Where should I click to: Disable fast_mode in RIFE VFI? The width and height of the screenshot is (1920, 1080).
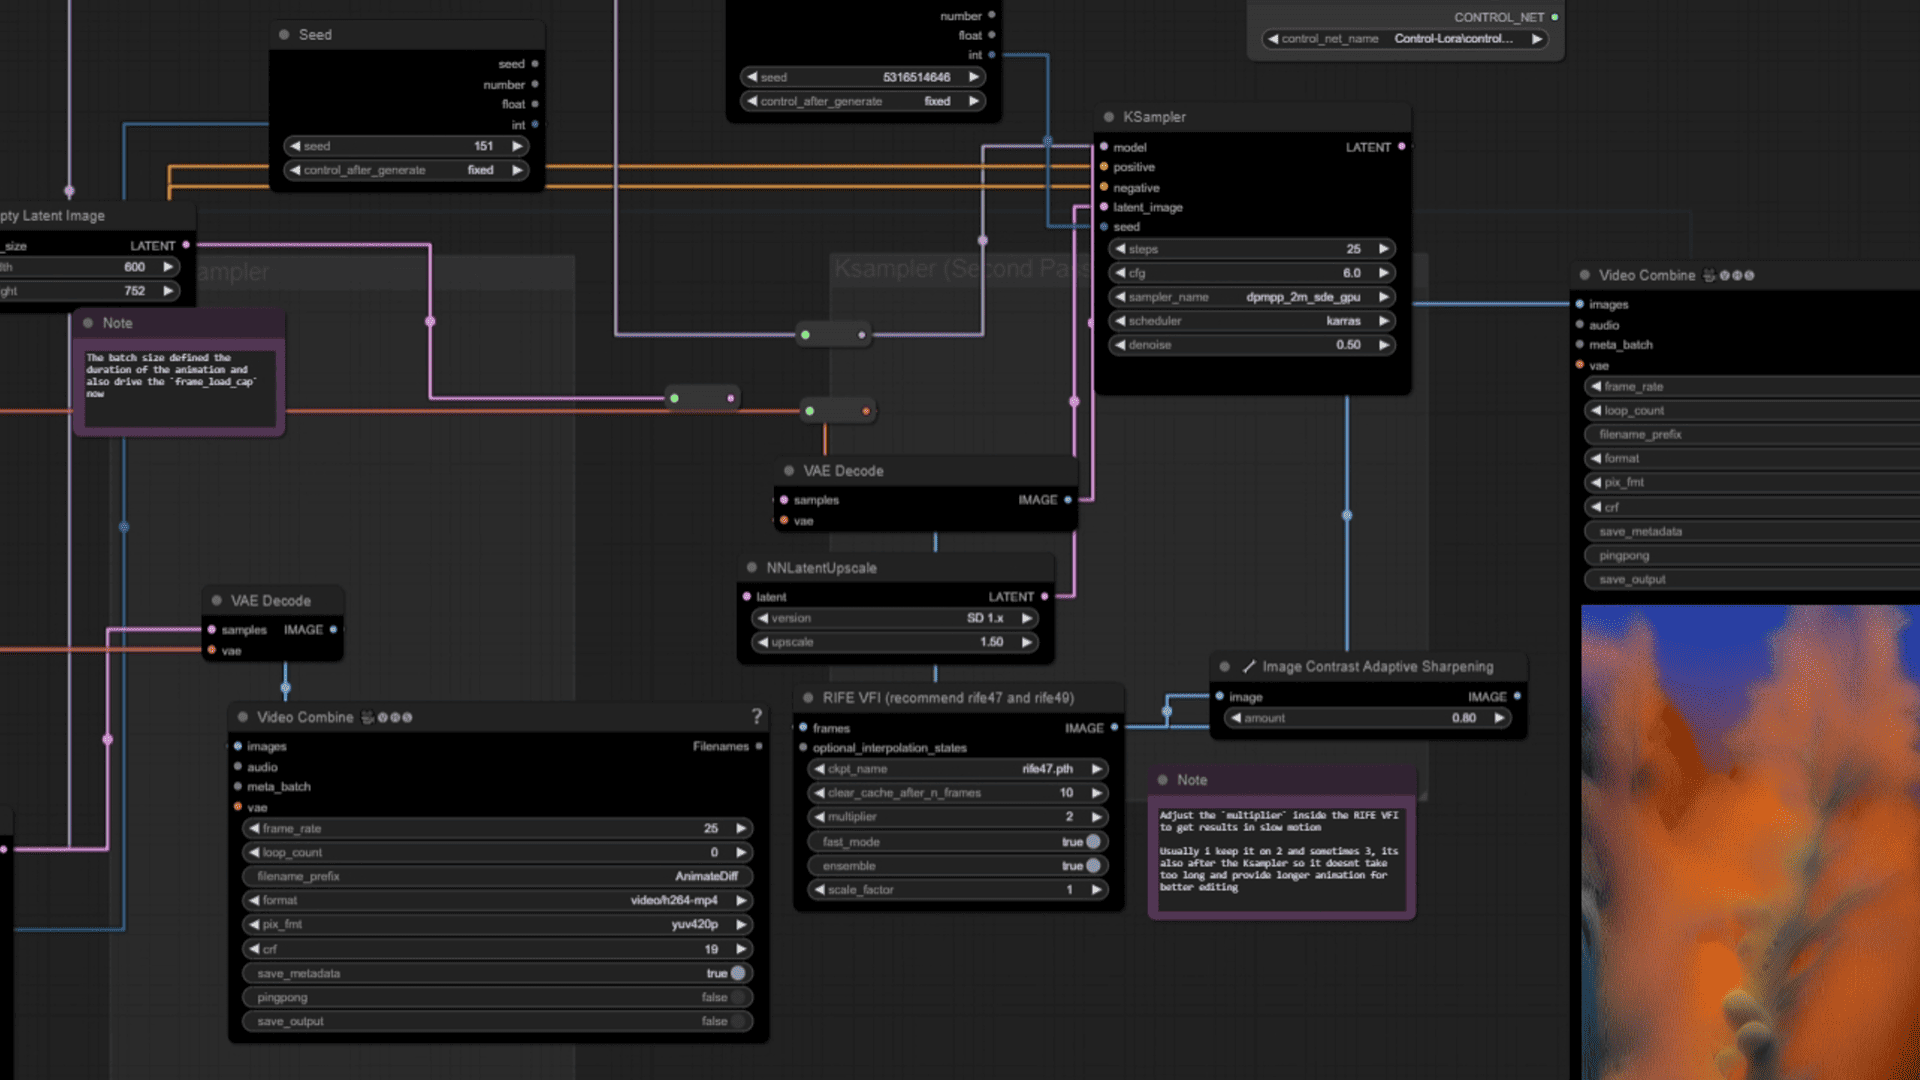pos(1093,842)
